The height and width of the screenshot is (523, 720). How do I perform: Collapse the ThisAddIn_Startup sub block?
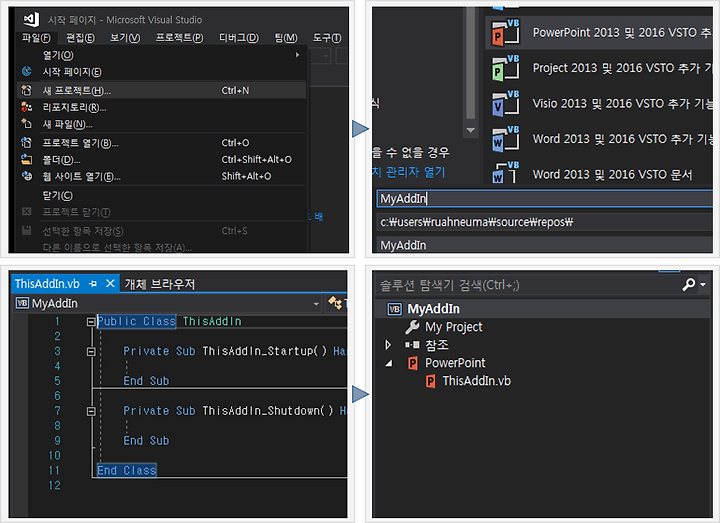[x=91, y=351]
